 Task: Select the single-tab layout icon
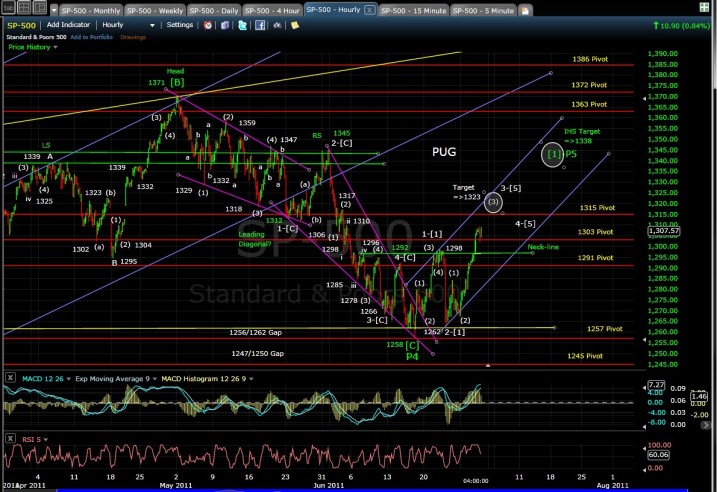[9, 7]
